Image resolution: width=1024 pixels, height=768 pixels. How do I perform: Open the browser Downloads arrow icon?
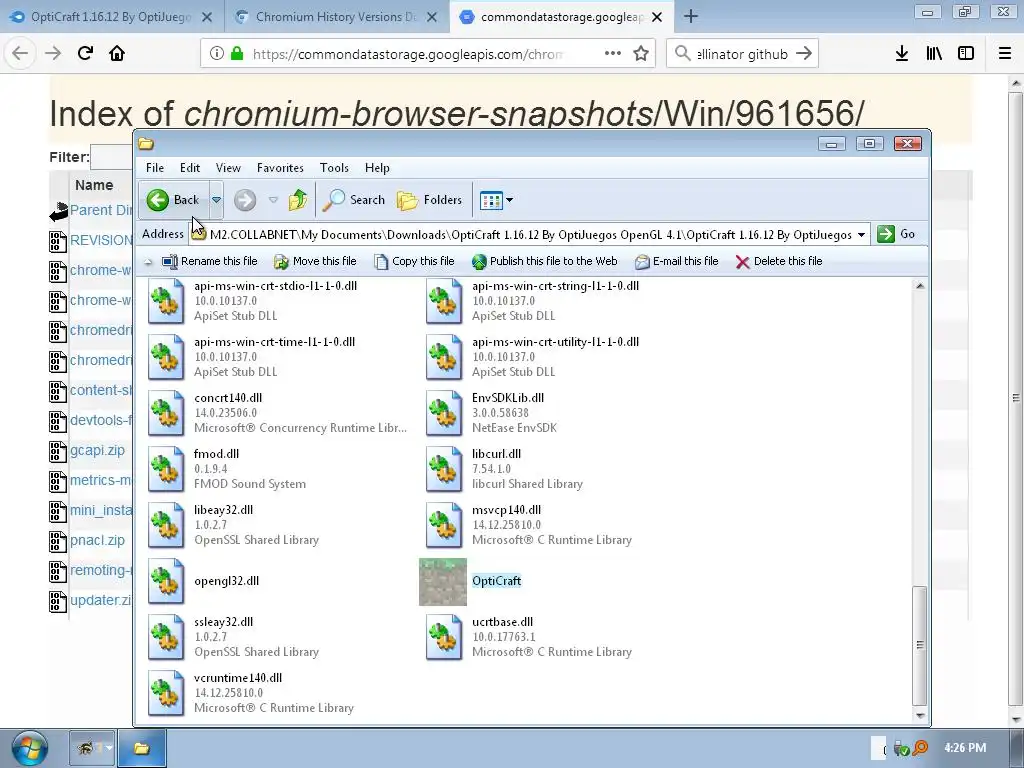[x=902, y=54]
